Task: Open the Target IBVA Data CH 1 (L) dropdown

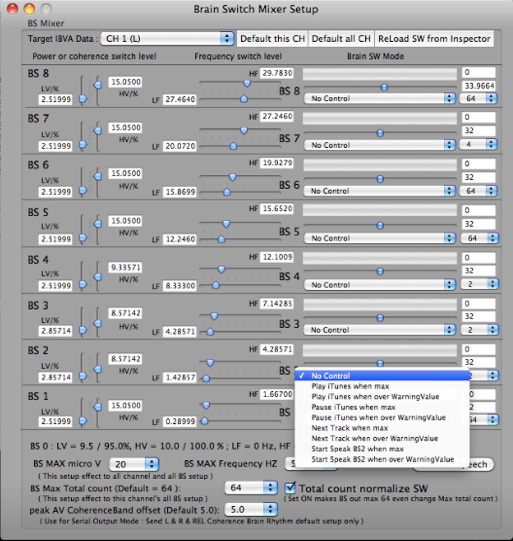Action: (167, 38)
